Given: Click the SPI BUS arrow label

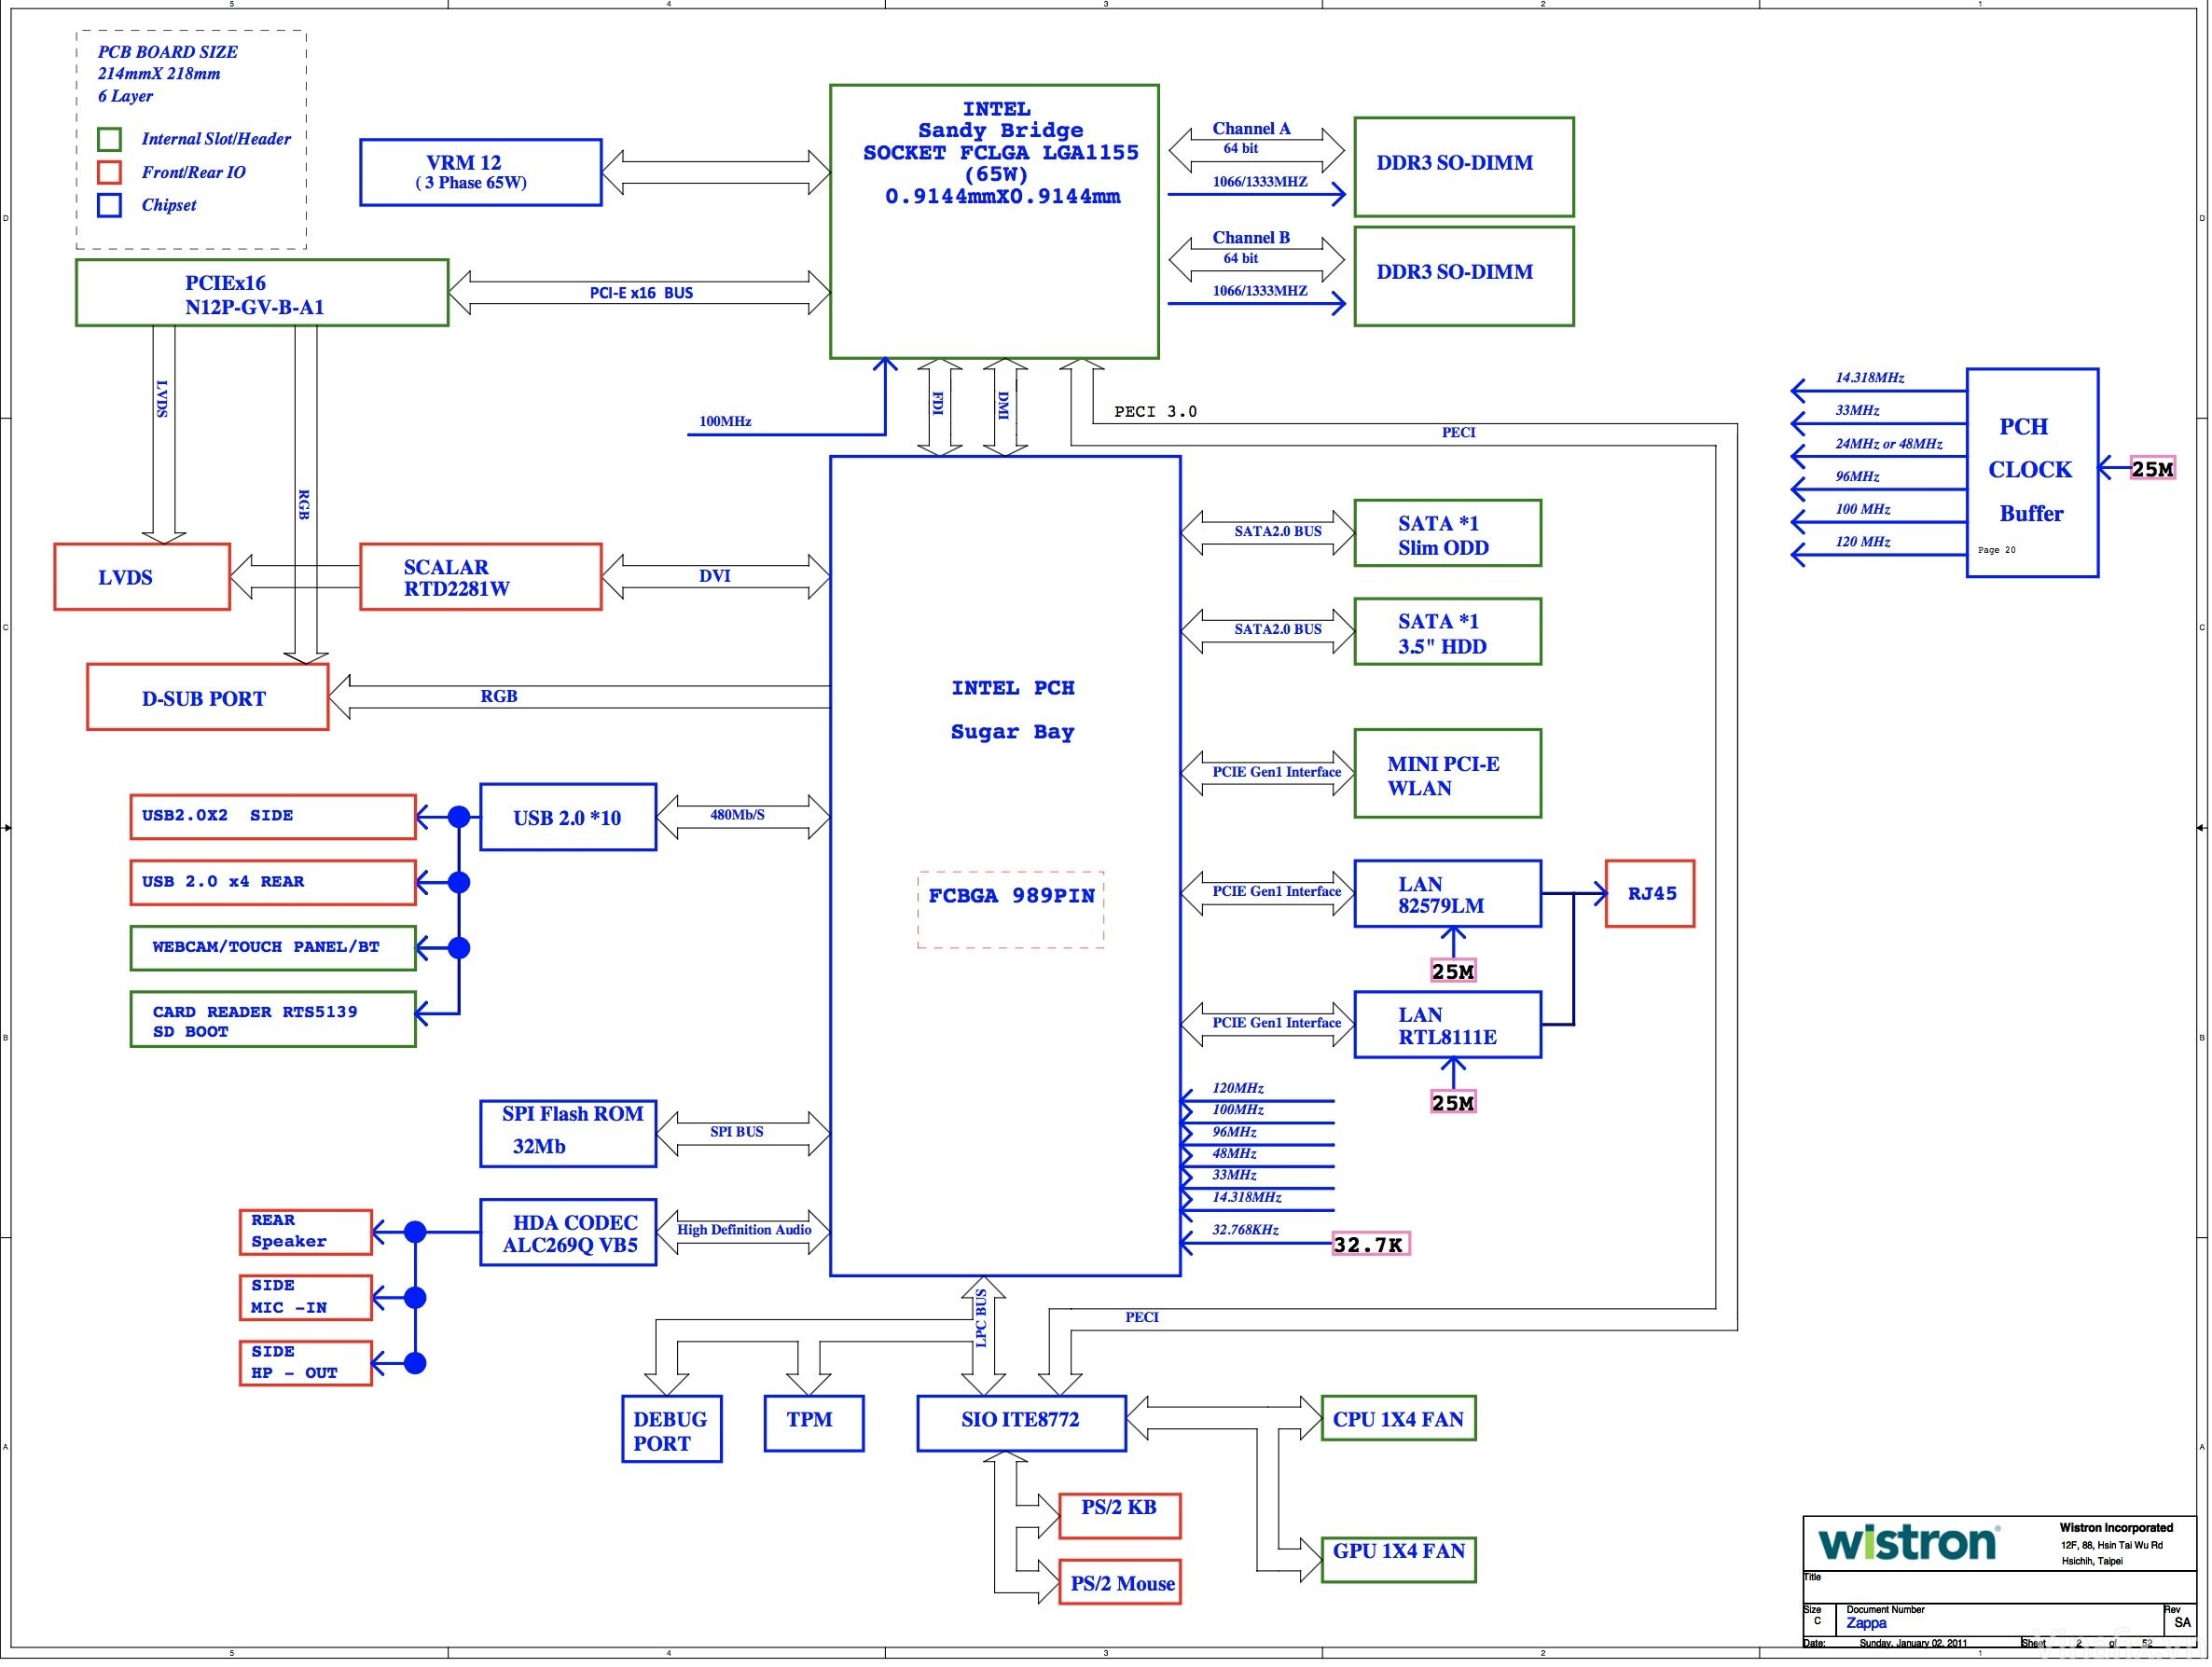Looking at the screenshot, I should (x=737, y=1132).
